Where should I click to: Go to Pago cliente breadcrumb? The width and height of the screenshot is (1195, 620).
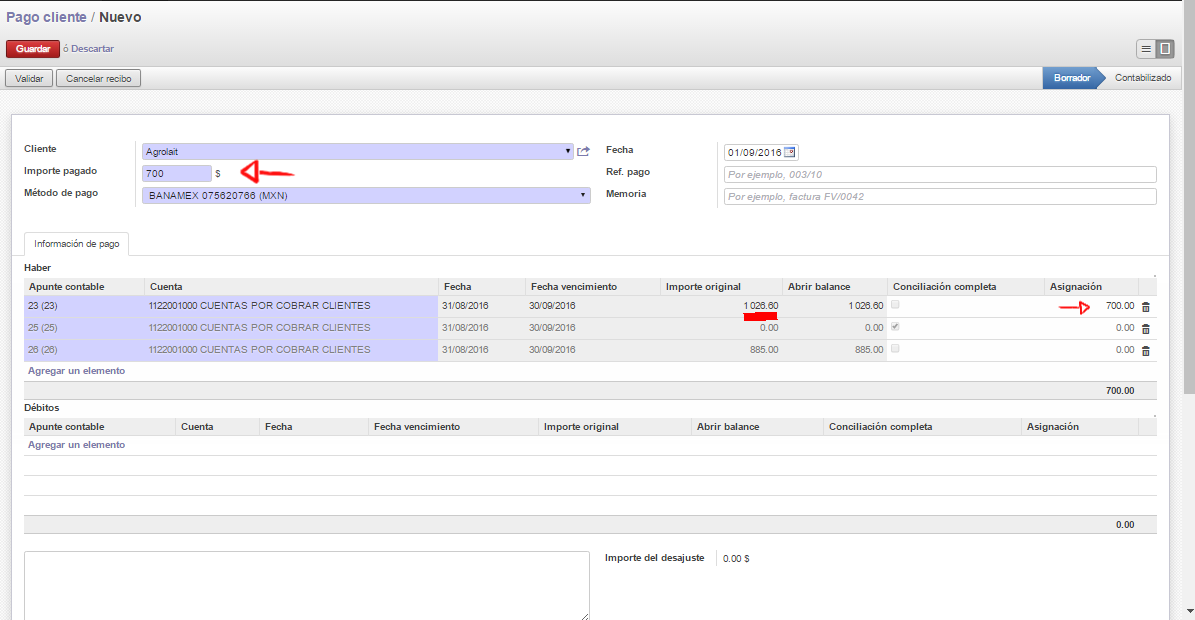46,17
